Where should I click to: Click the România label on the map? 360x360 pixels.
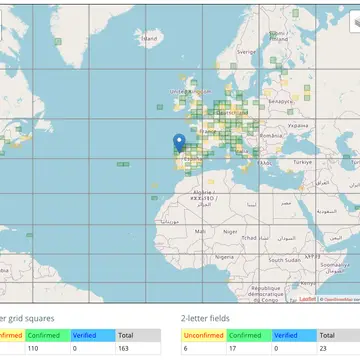tap(272, 136)
